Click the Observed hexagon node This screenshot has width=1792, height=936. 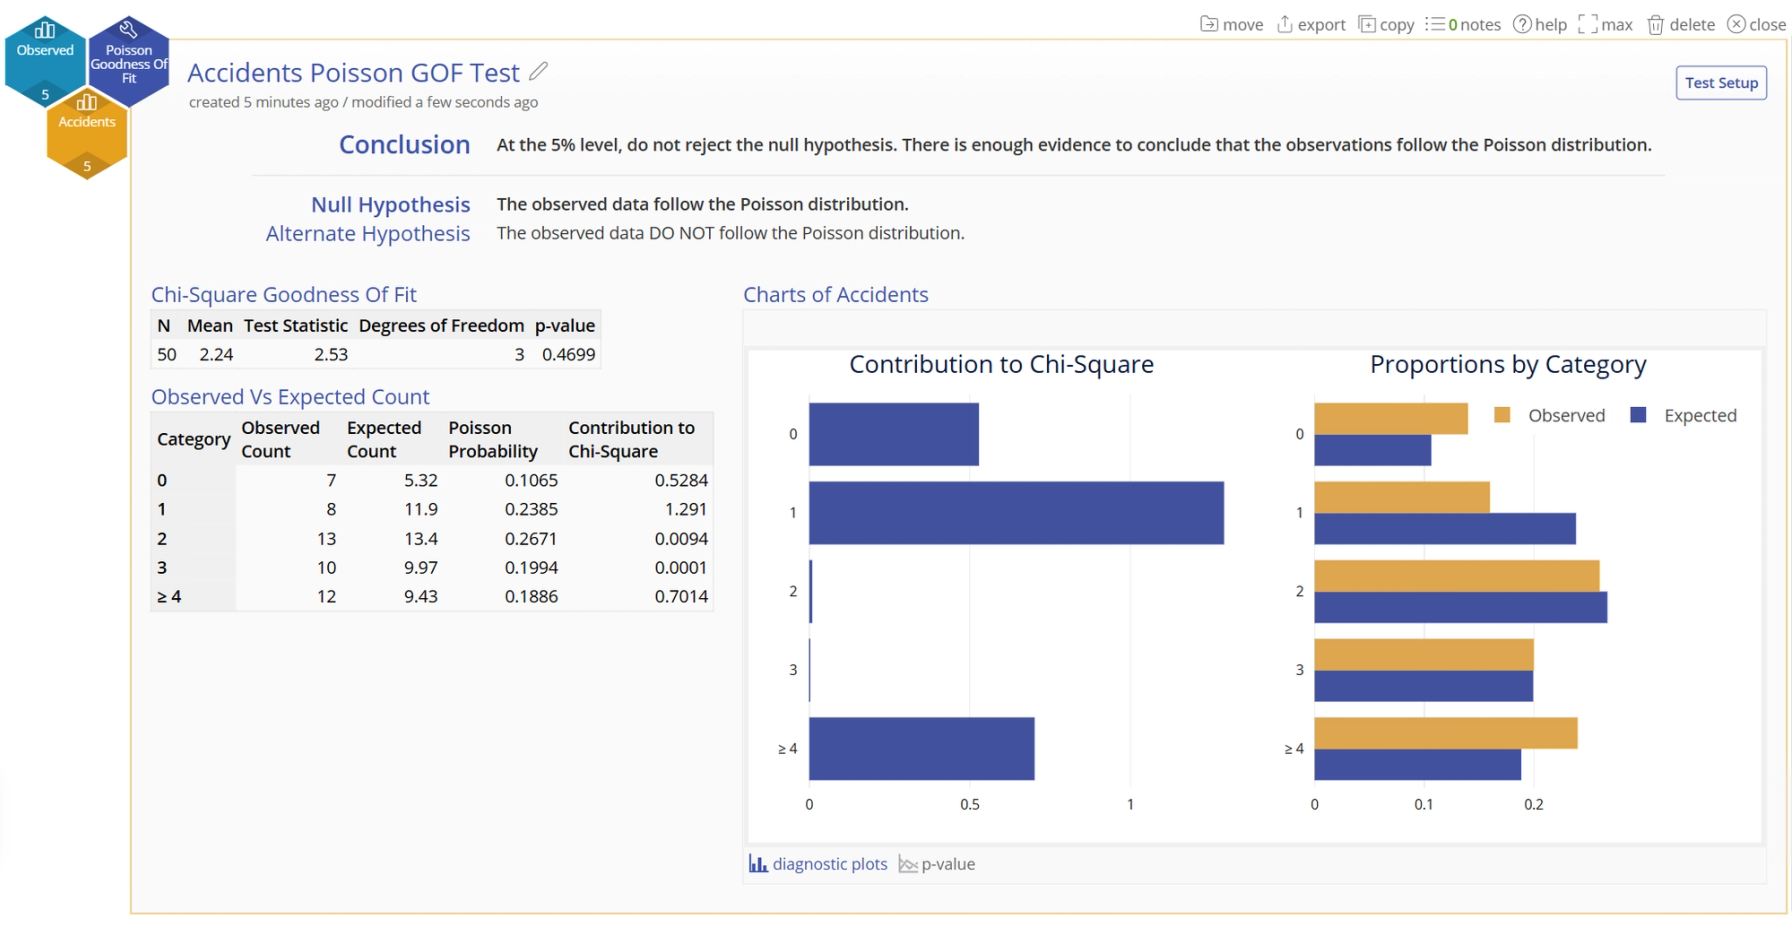pyautogui.click(x=45, y=60)
